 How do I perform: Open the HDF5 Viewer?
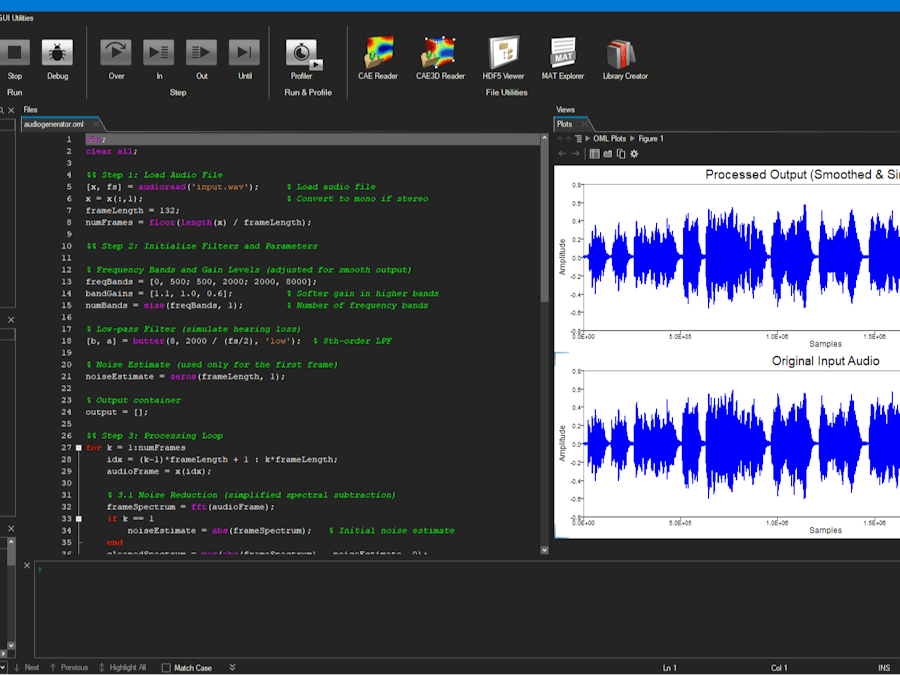503,53
